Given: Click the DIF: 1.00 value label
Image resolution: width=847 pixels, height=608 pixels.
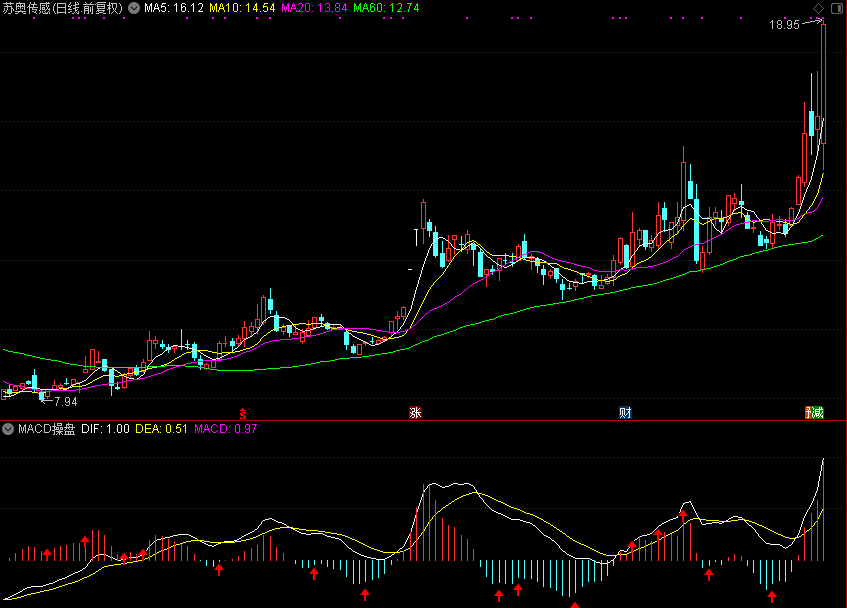Looking at the screenshot, I should tap(105, 429).
